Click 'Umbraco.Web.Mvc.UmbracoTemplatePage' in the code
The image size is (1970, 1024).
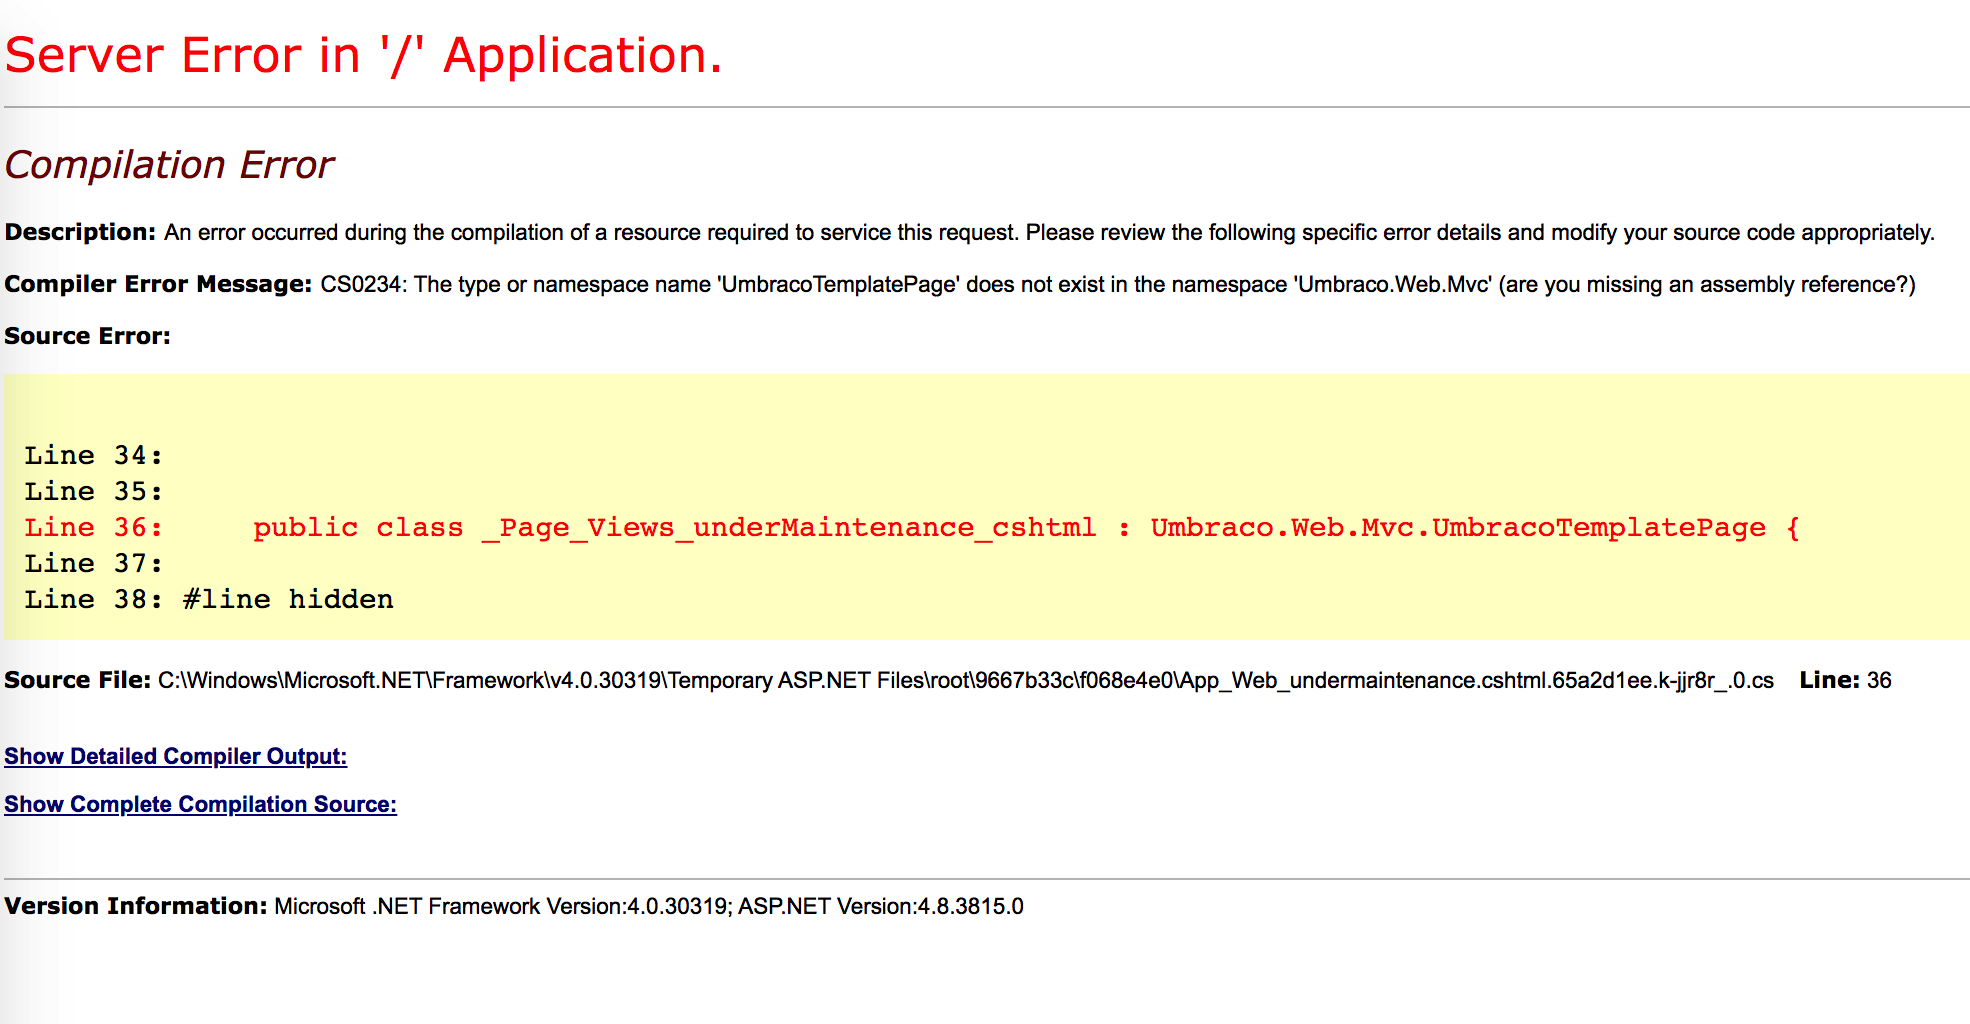pos(1458,527)
